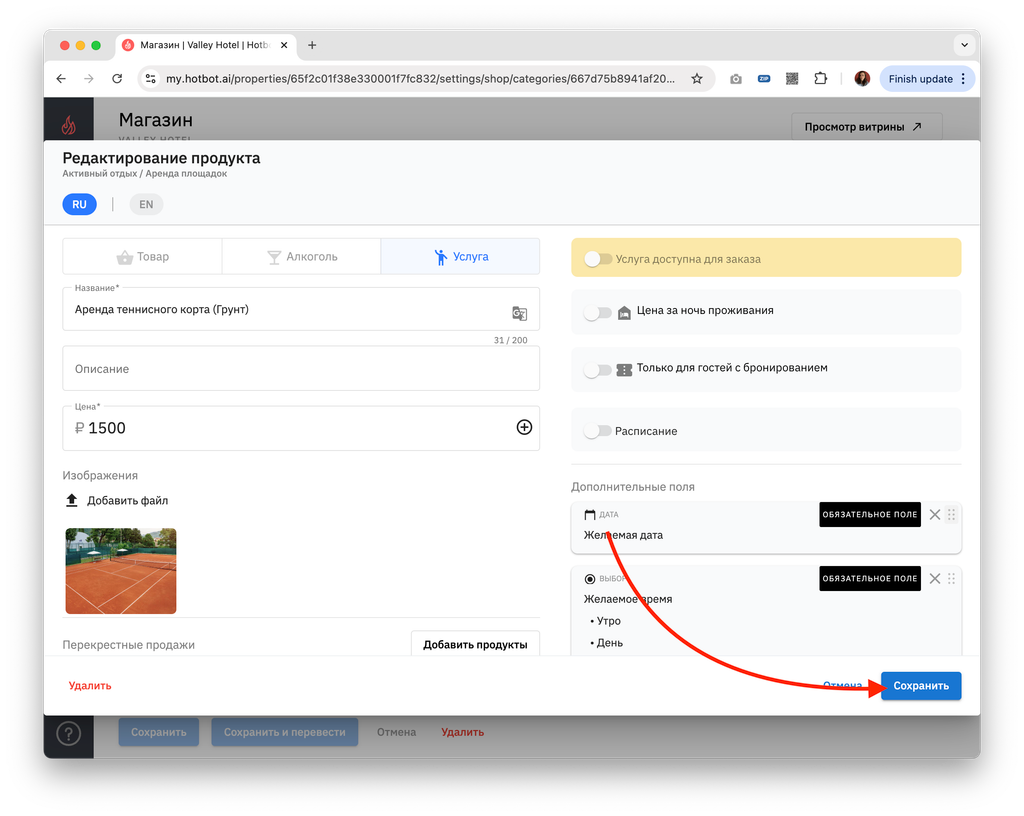Click the translate icon in the name field

[x=519, y=313]
